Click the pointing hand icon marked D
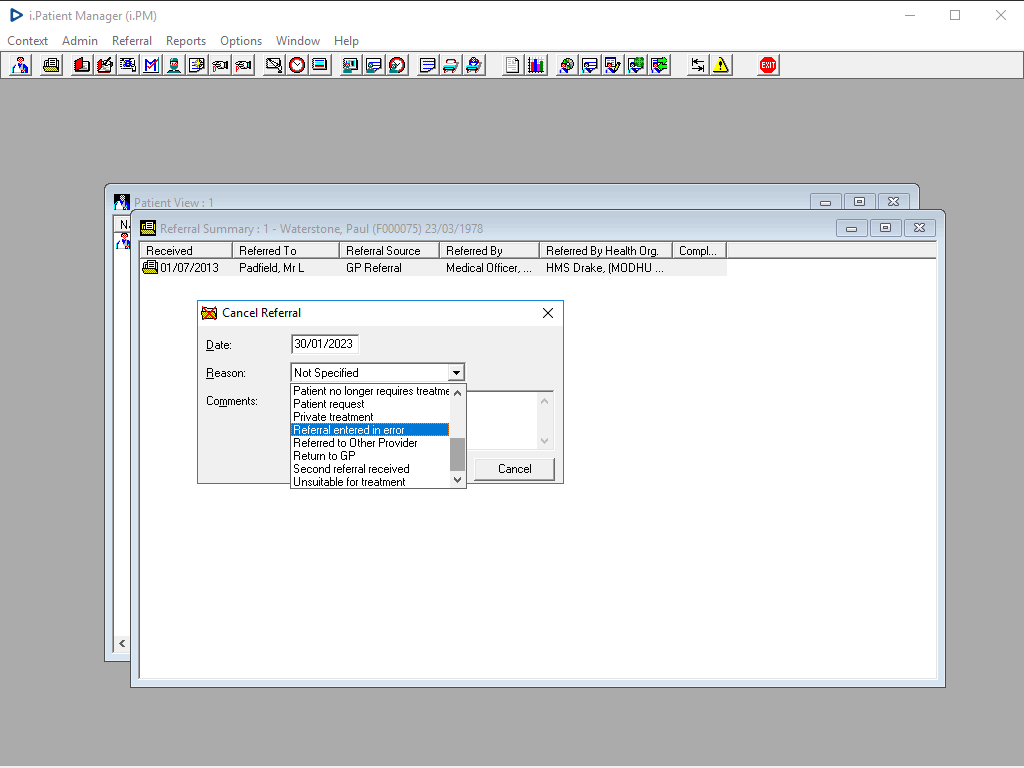 click(220, 65)
